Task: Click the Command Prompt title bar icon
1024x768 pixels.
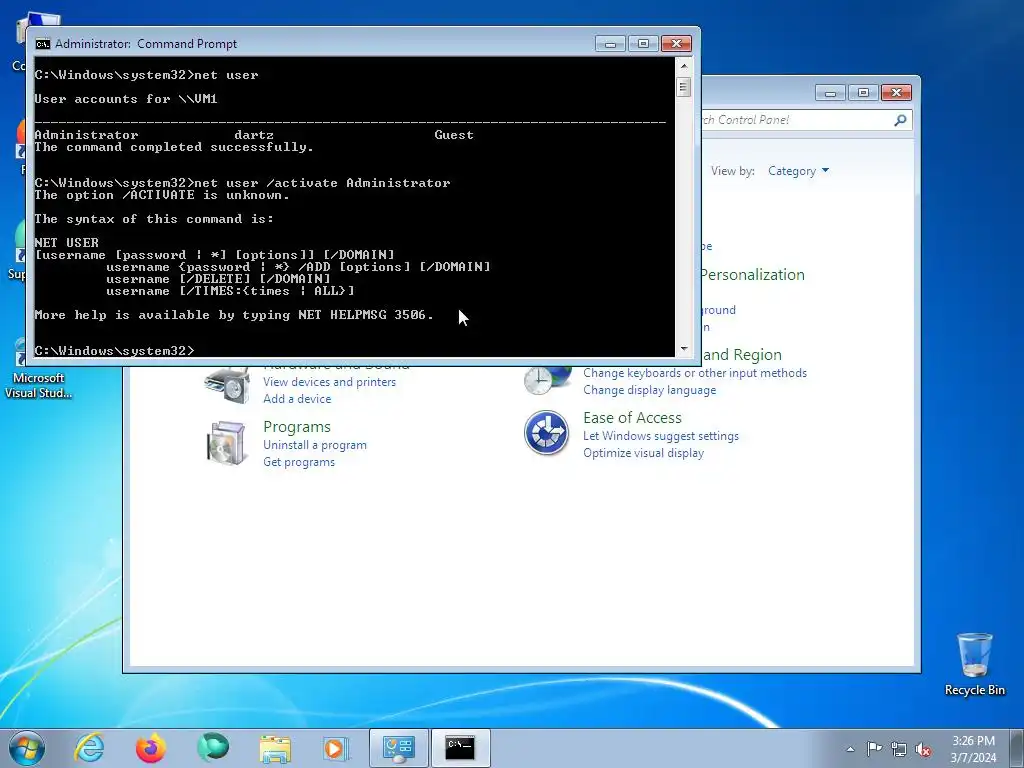Action: pyautogui.click(x=42, y=44)
